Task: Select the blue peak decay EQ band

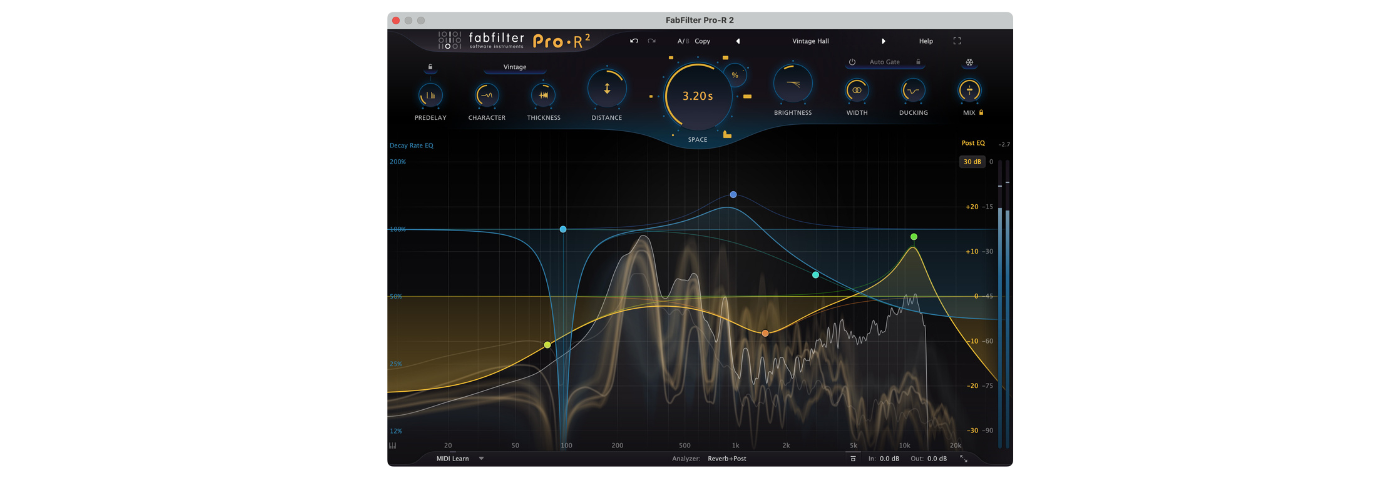Action: (733, 195)
